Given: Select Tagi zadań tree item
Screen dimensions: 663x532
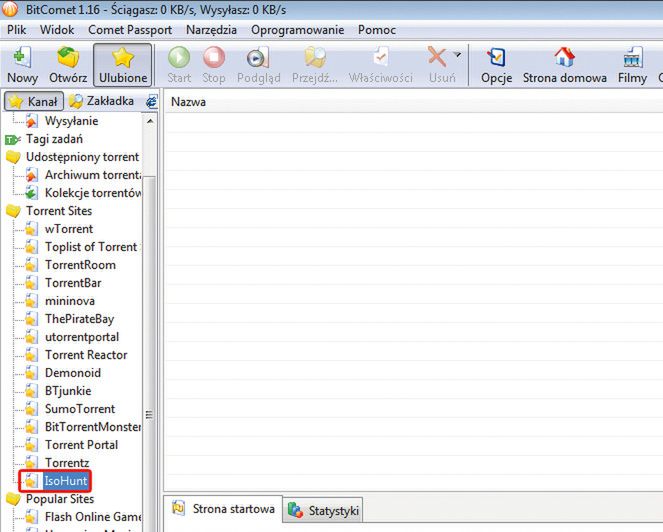Looking at the screenshot, I should 54,139.
